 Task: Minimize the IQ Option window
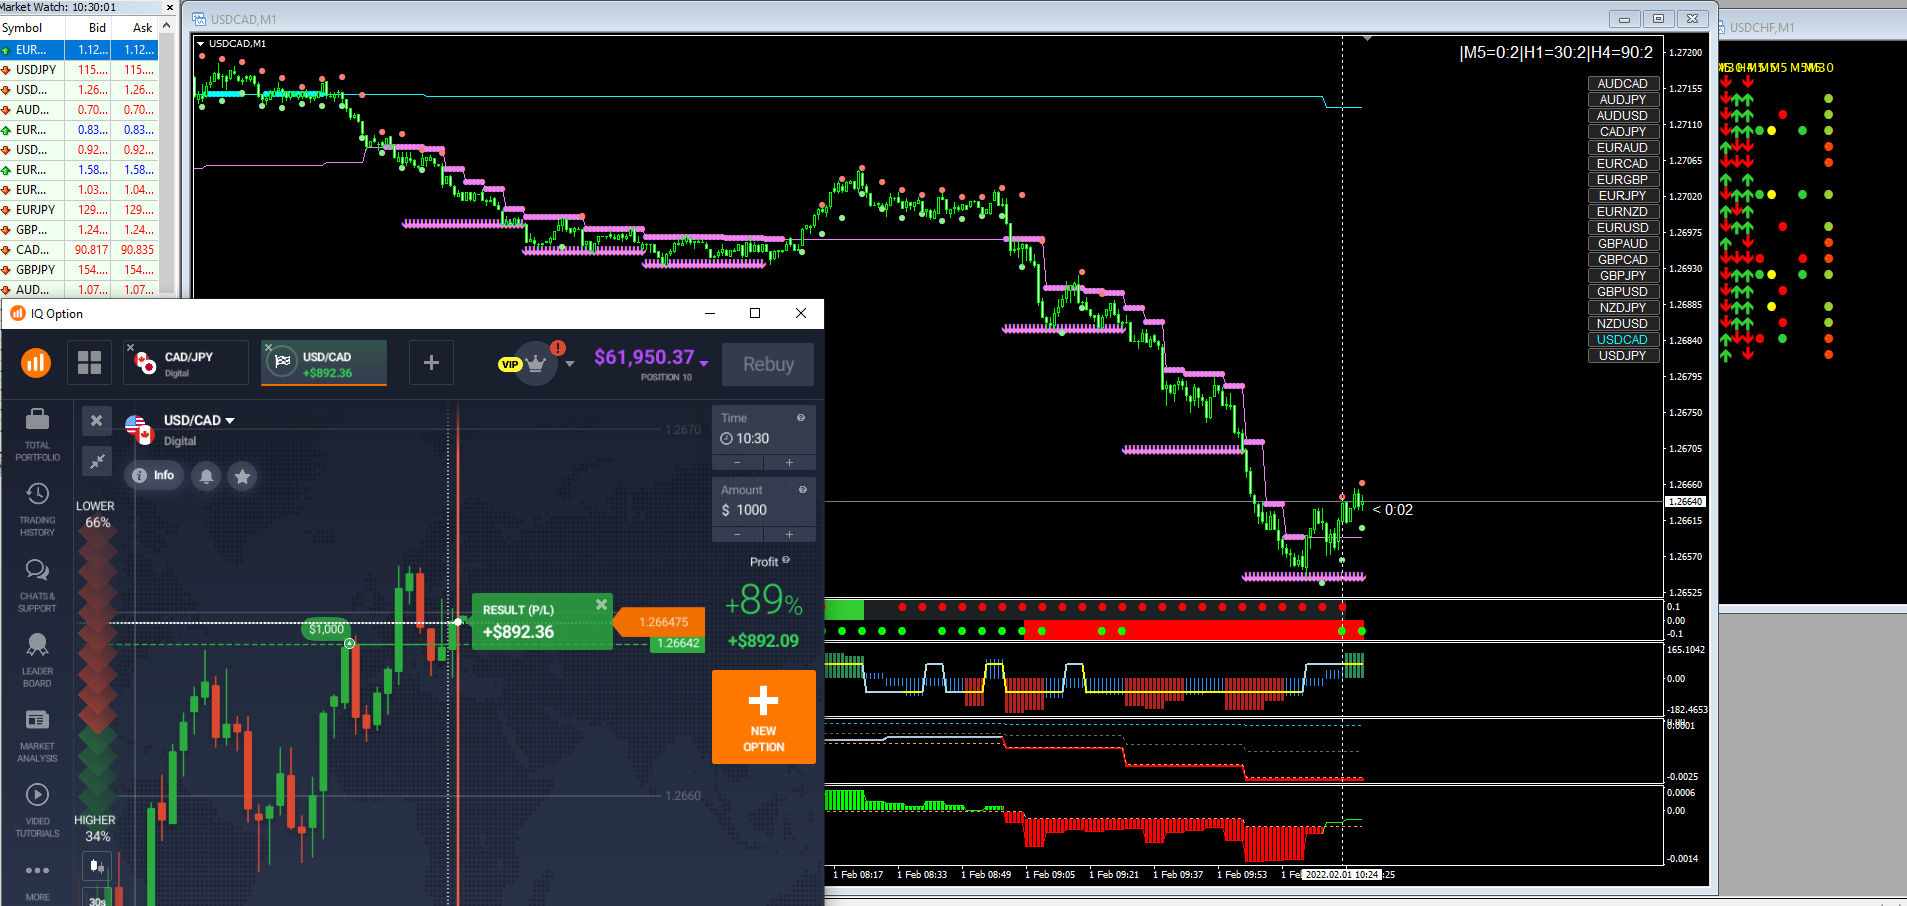[710, 313]
